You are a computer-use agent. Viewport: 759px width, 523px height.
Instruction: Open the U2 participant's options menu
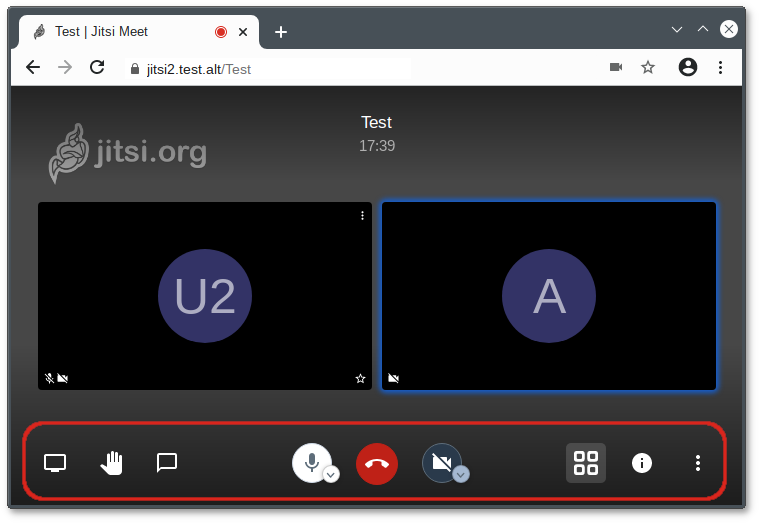(362, 215)
